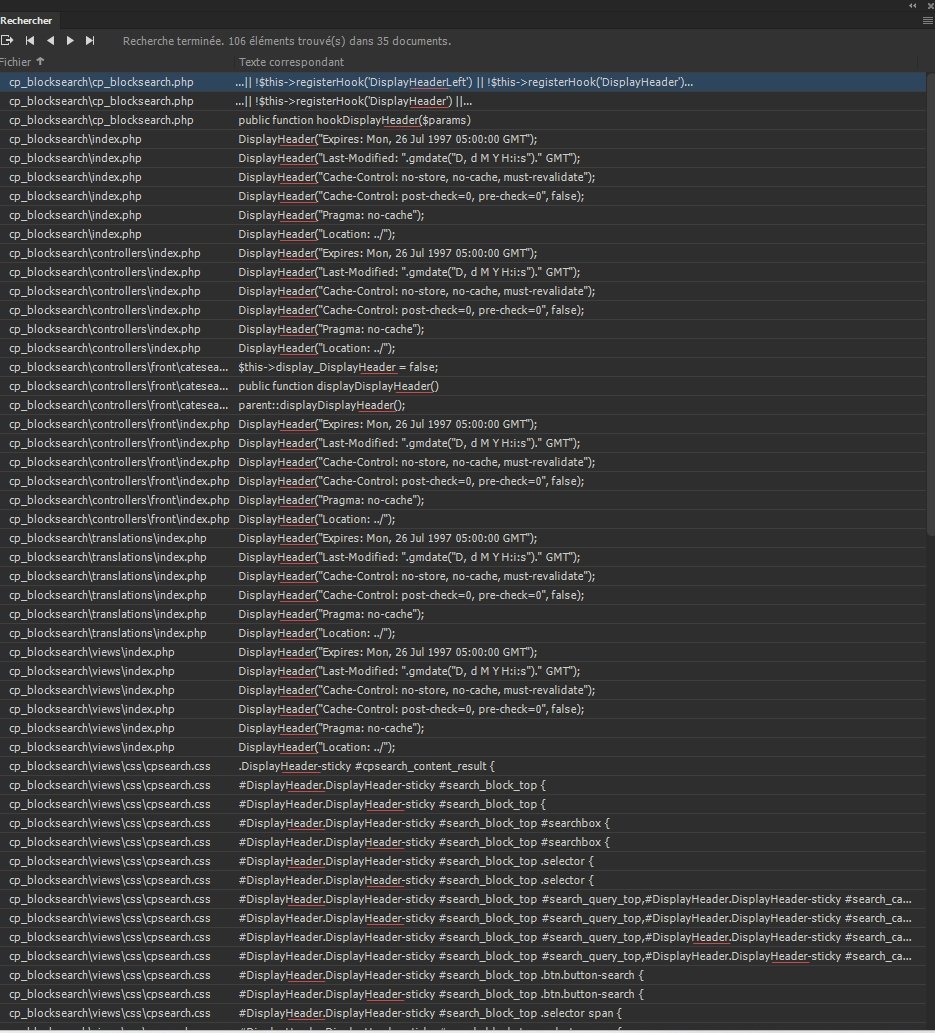Select cp_blocksearch\index.php 'Last-Modified' result
935x1033 pixels.
463,159
